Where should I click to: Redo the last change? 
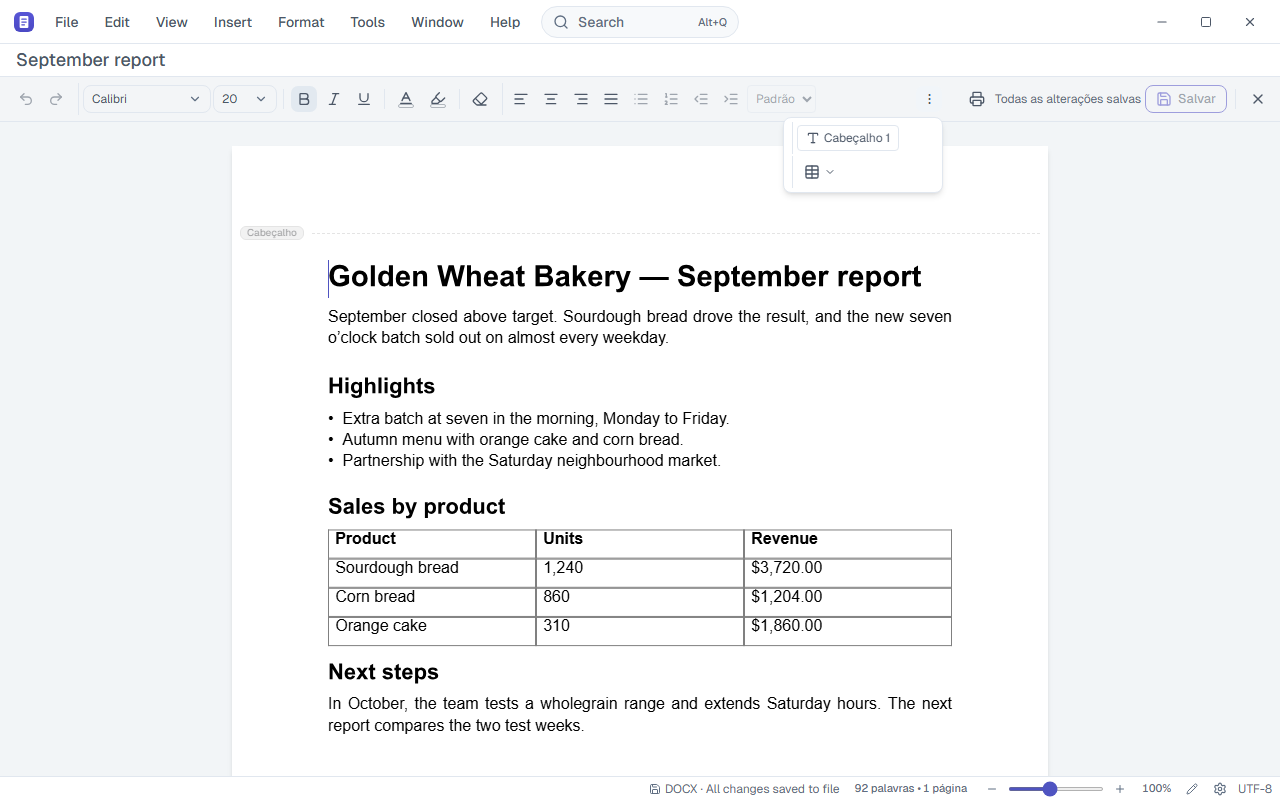[x=56, y=99]
